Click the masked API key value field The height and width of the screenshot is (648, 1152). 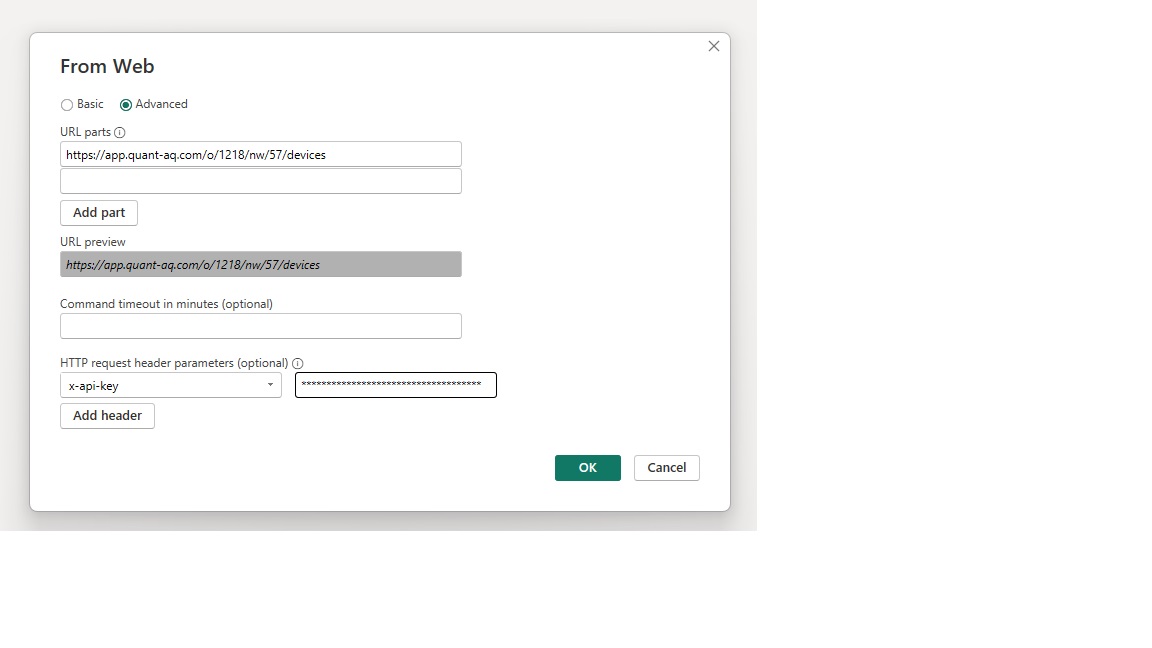coord(395,386)
